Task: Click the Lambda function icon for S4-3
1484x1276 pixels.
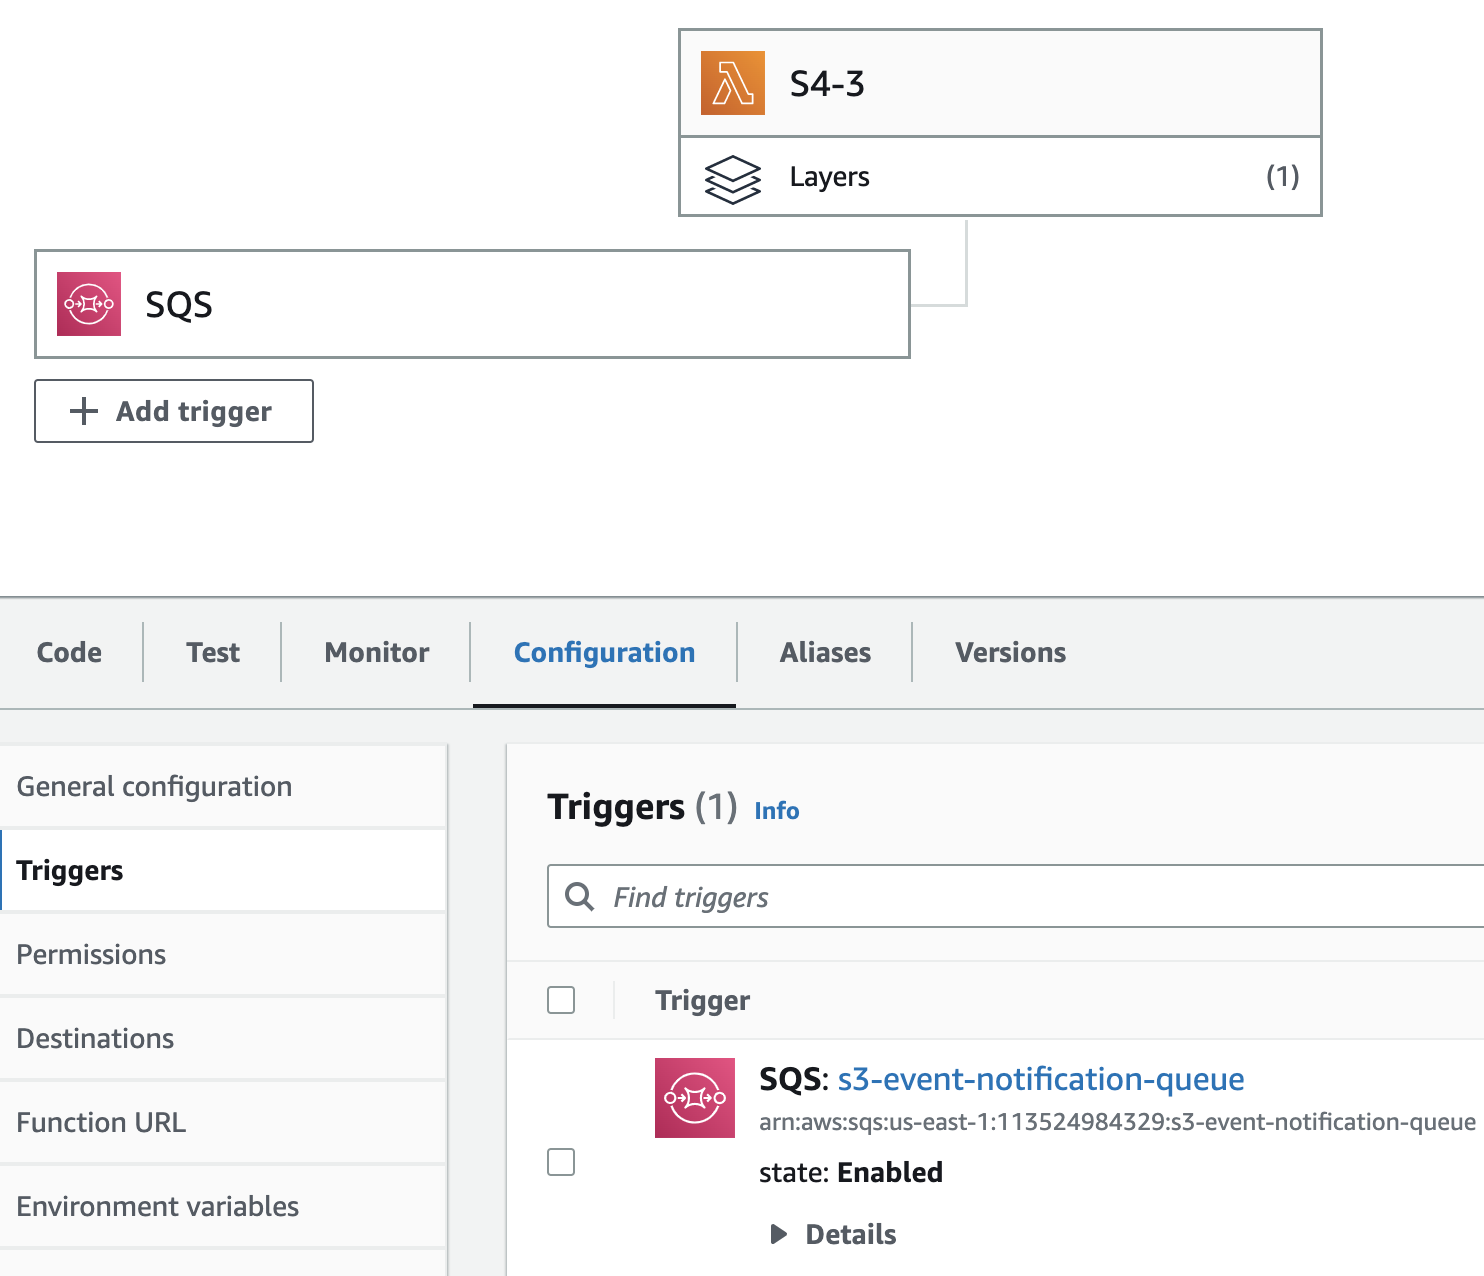Action: click(x=733, y=83)
